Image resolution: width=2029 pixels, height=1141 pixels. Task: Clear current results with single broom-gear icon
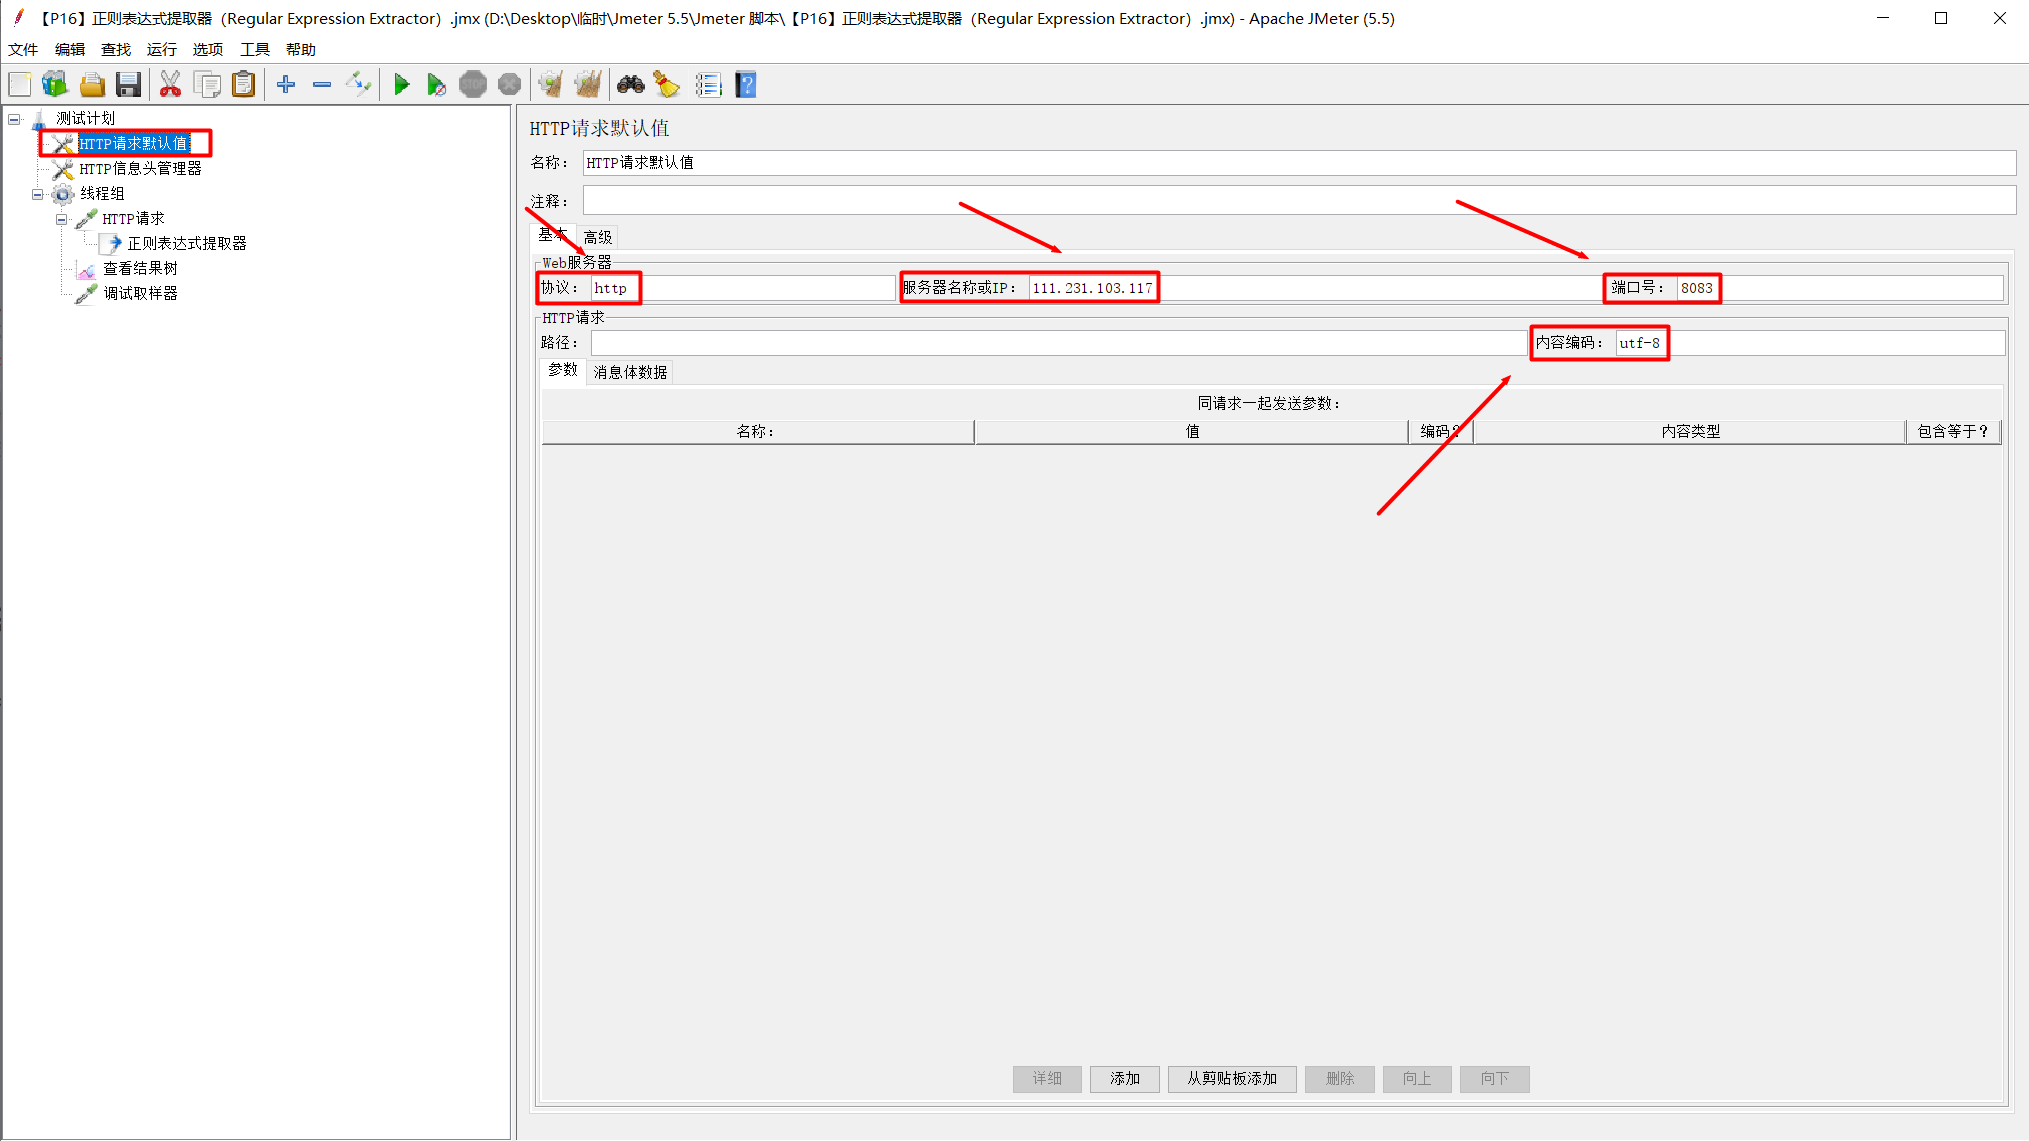click(551, 85)
